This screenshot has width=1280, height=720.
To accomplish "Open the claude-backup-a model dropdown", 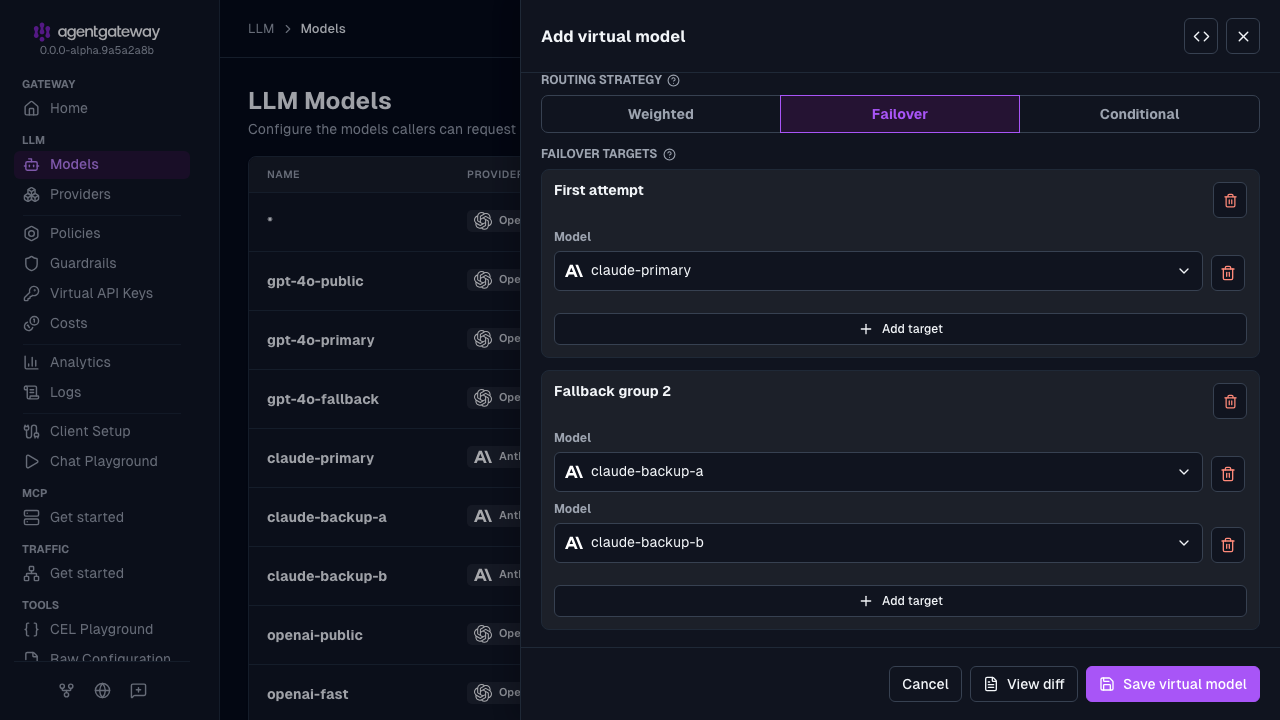I will [x=878, y=472].
